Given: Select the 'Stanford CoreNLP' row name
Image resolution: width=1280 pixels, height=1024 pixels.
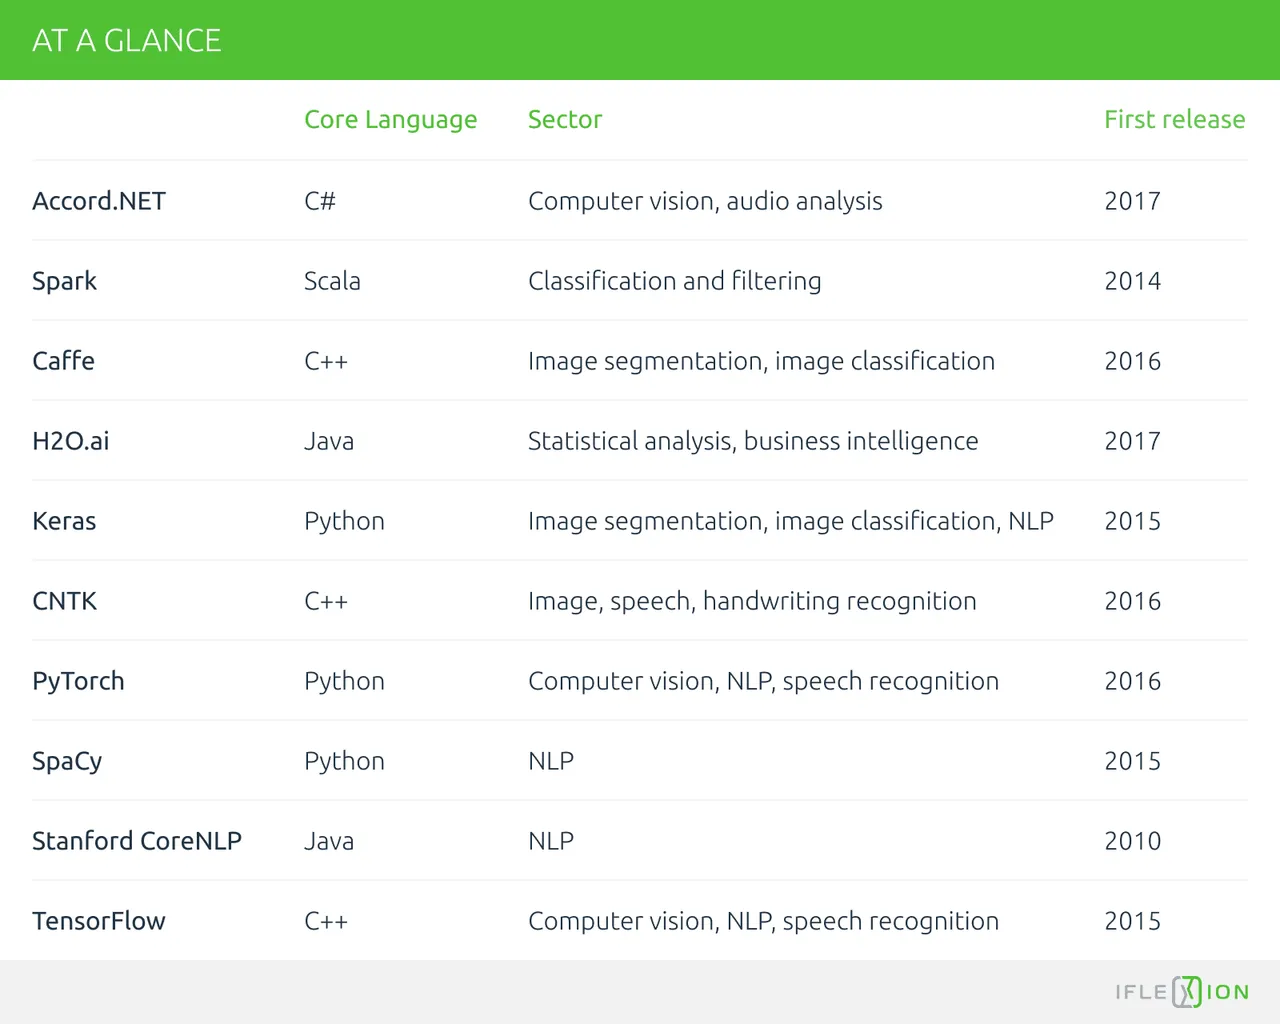Looking at the screenshot, I should click(137, 841).
